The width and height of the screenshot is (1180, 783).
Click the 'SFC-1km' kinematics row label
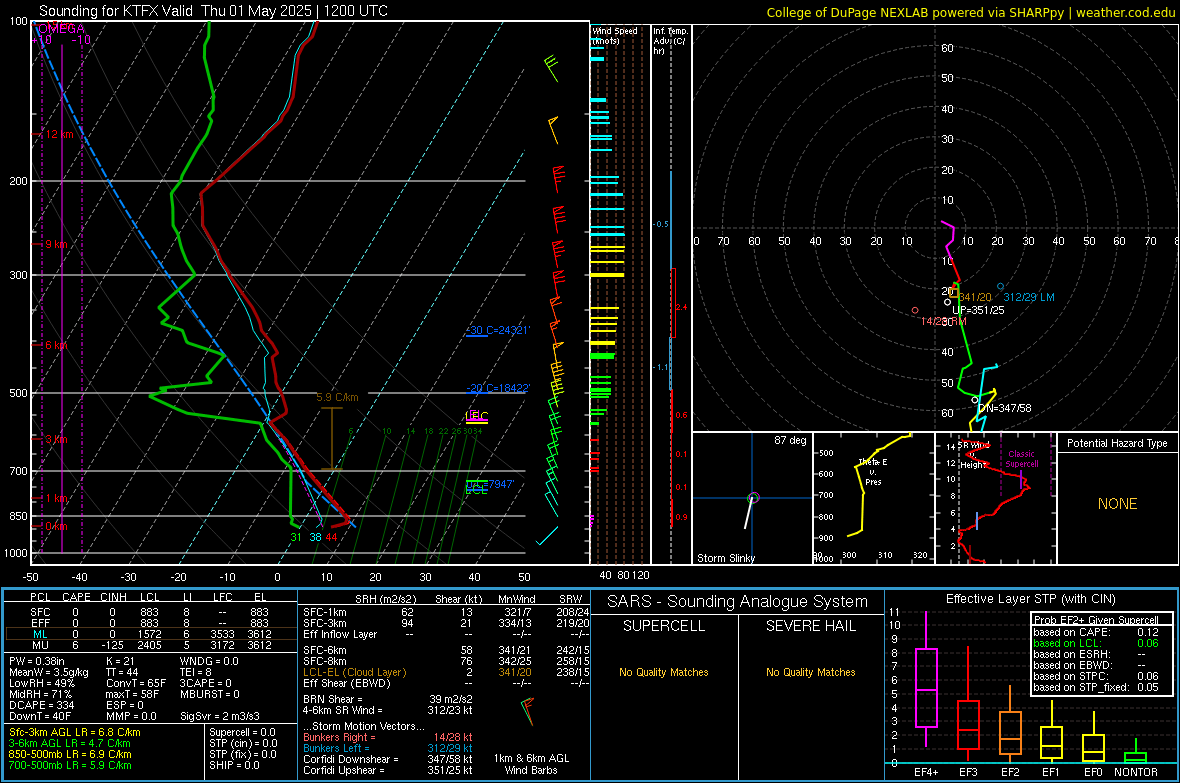[325, 612]
